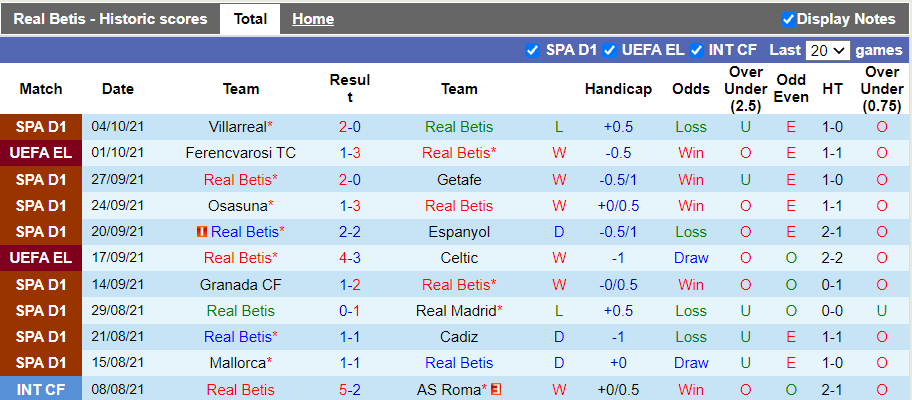Click the Handicap column header
This screenshot has width=912, height=400.
pyautogui.click(x=618, y=89)
